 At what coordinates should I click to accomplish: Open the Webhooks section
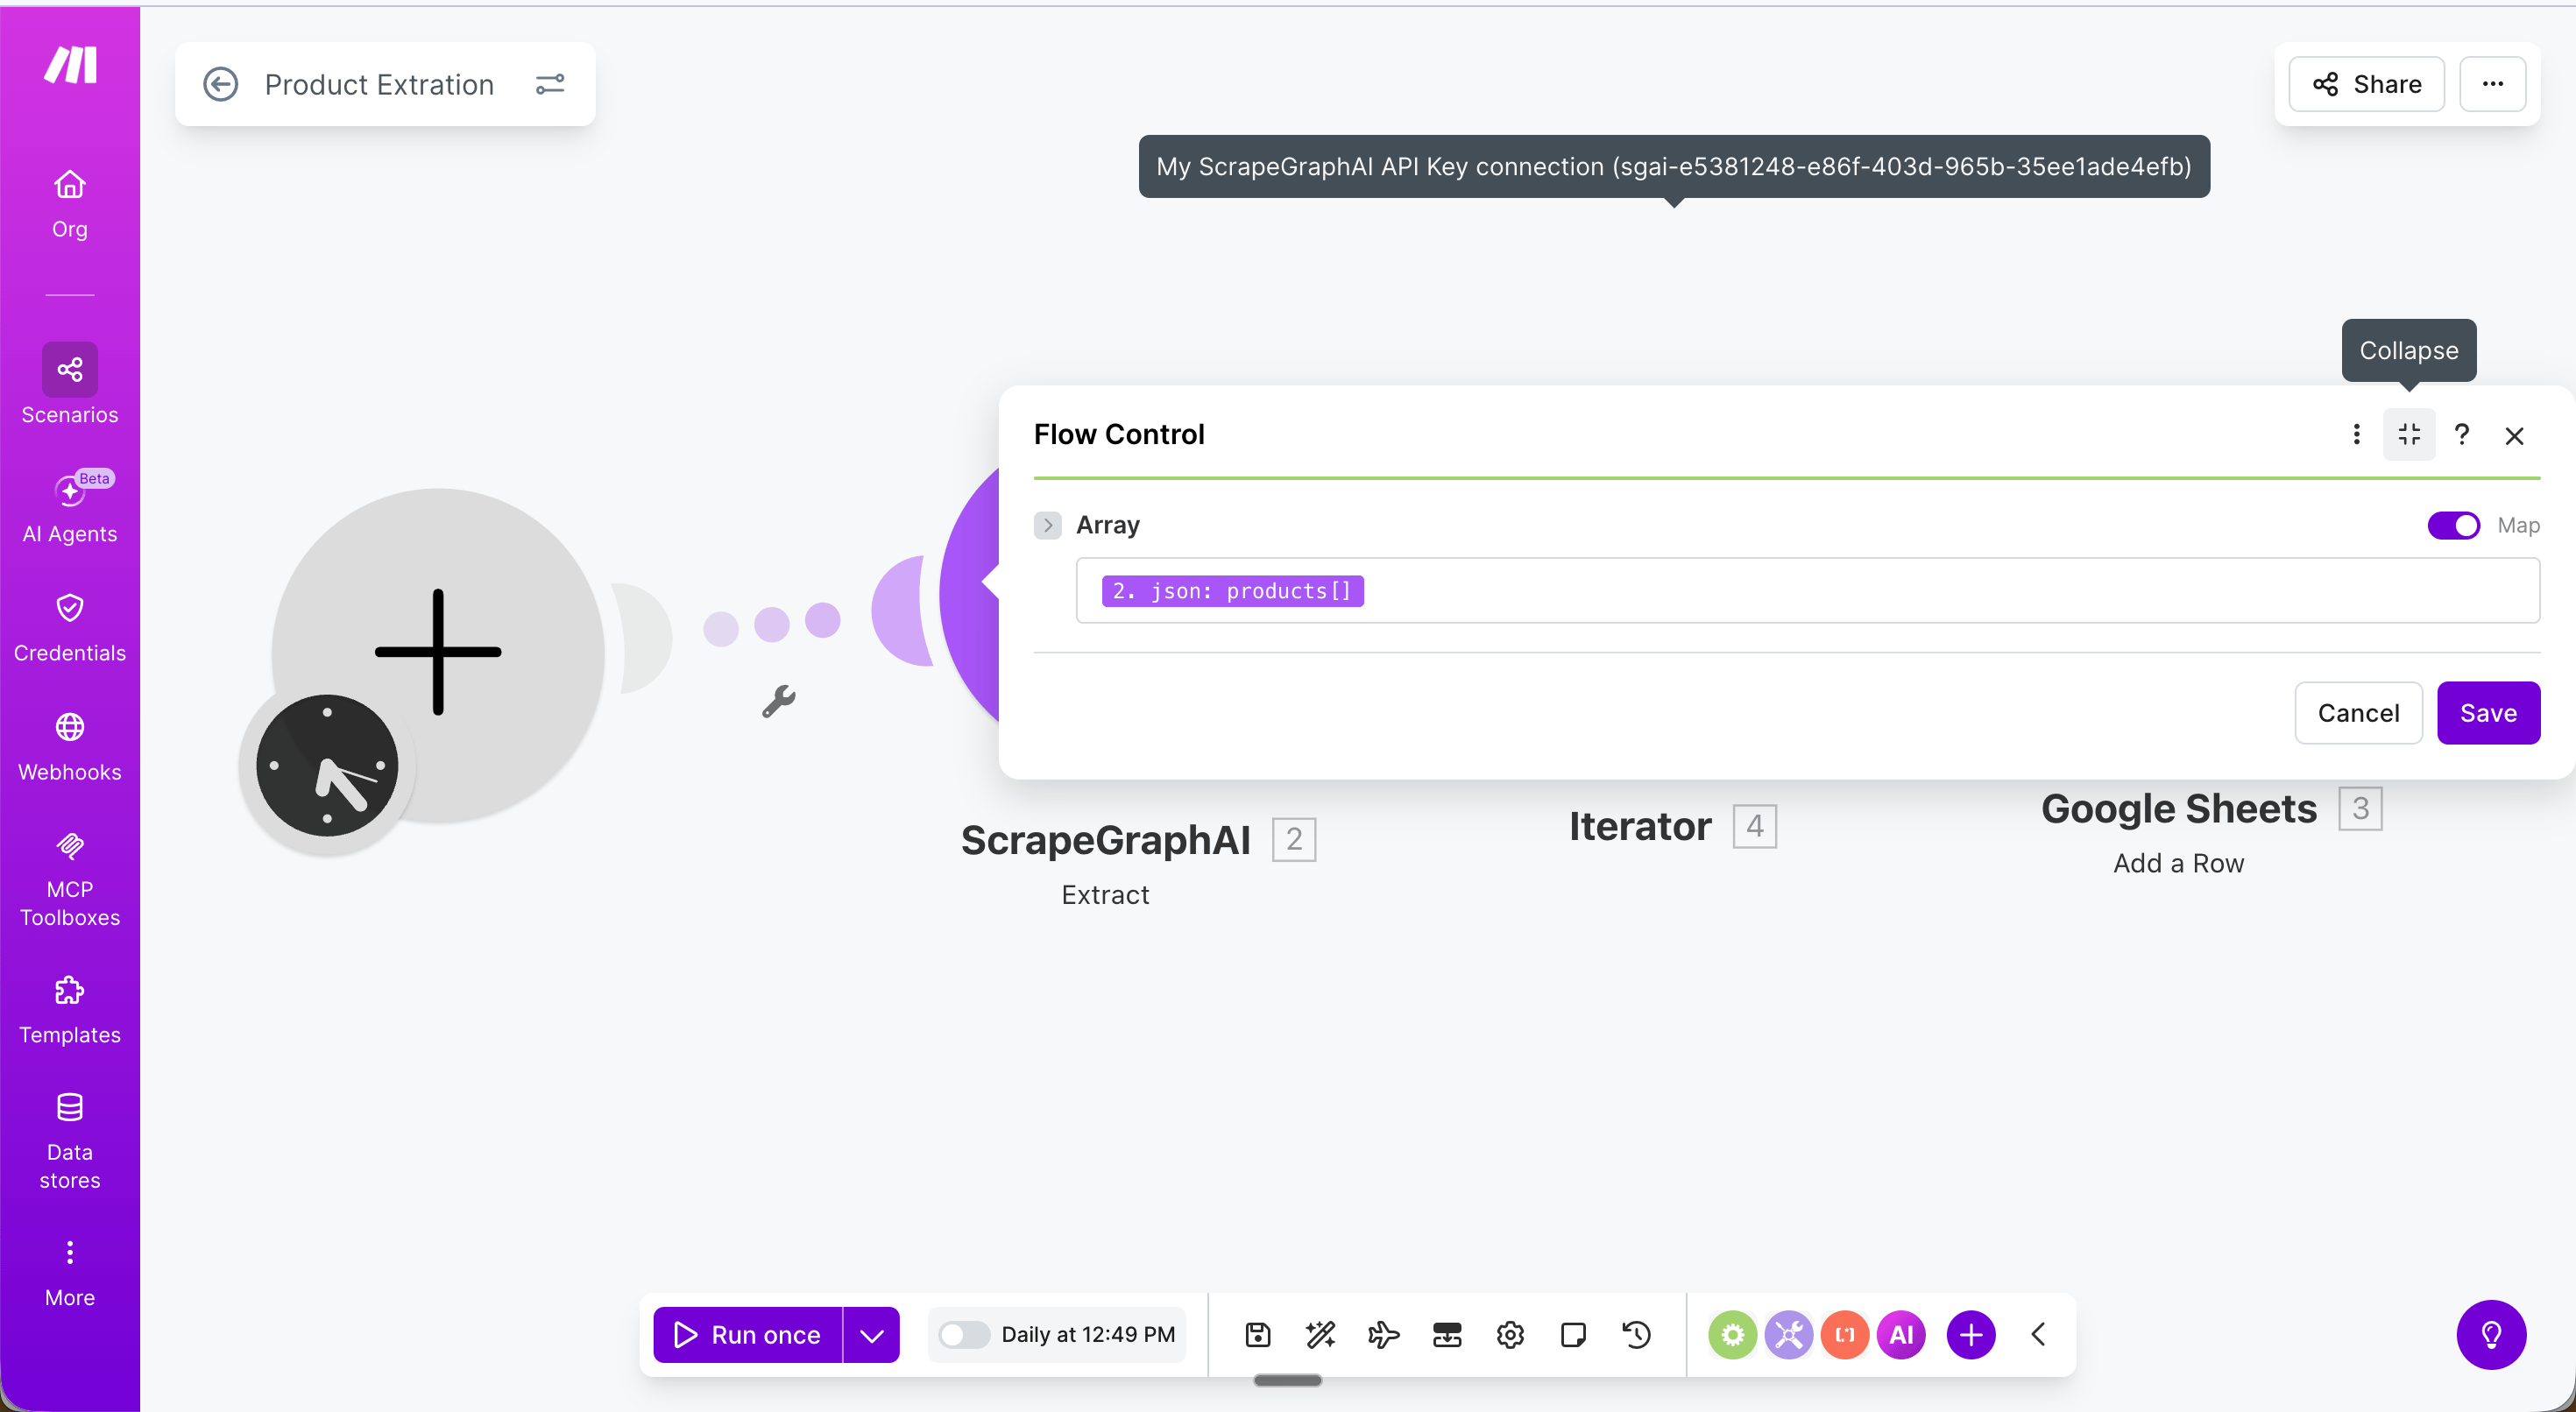tap(70, 747)
